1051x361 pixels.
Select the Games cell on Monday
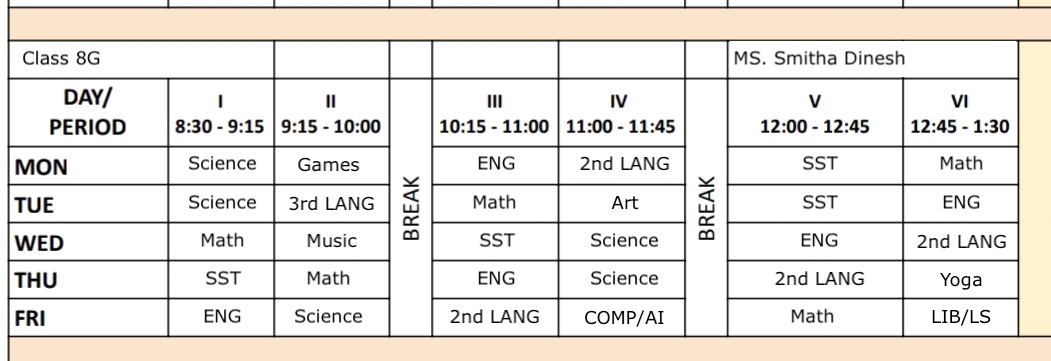point(332,166)
